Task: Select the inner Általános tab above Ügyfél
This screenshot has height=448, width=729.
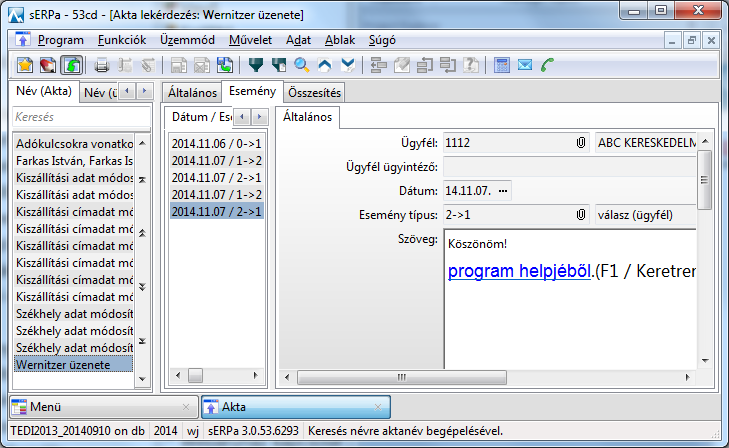Action: point(307,117)
